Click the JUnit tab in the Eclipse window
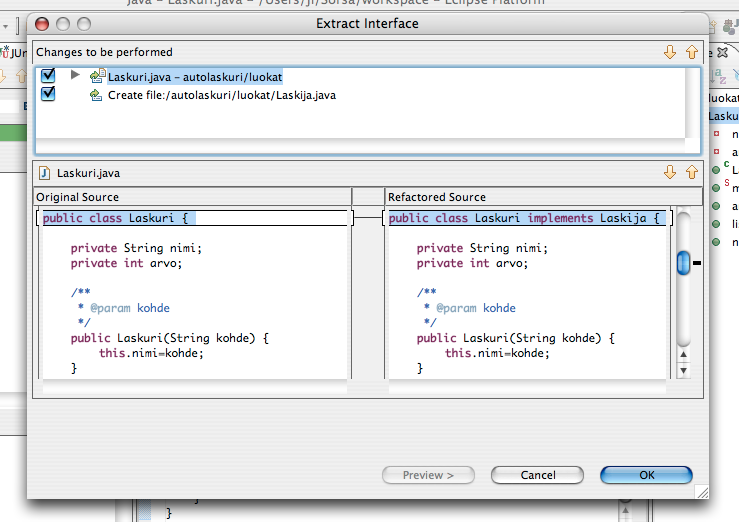The width and height of the screenshot is (739, 522). point(14,52)
